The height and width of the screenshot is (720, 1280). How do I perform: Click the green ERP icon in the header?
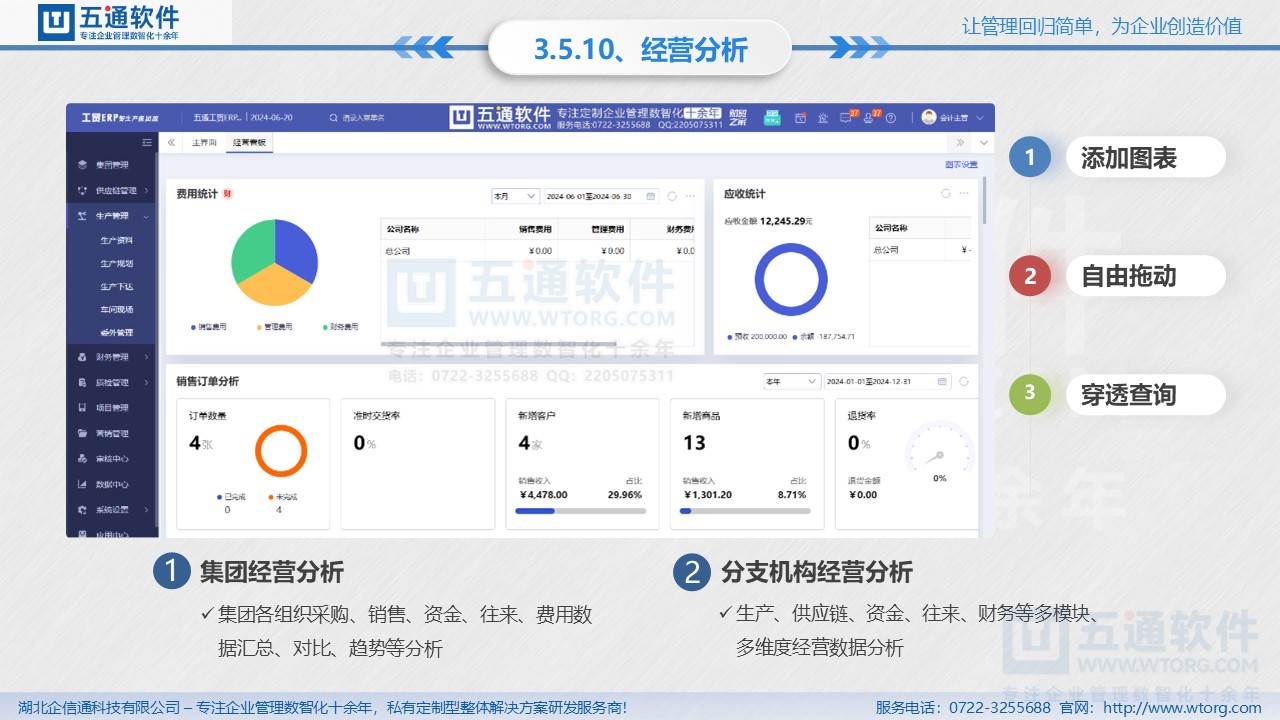pos(772,117)
